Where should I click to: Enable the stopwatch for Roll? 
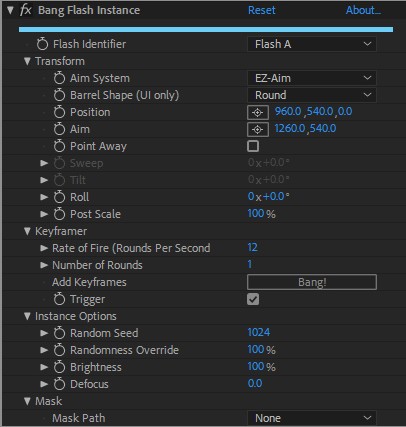coord(59,197)
